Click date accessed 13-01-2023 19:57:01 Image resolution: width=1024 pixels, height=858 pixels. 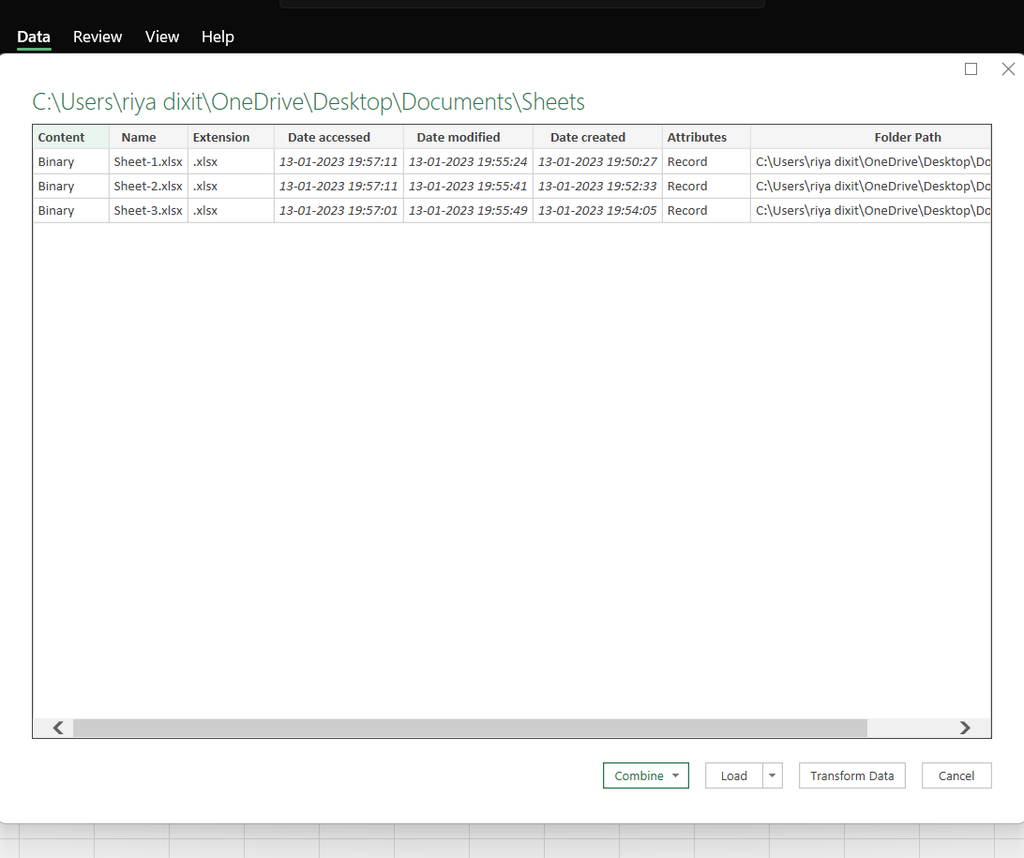tap(339, 211)
